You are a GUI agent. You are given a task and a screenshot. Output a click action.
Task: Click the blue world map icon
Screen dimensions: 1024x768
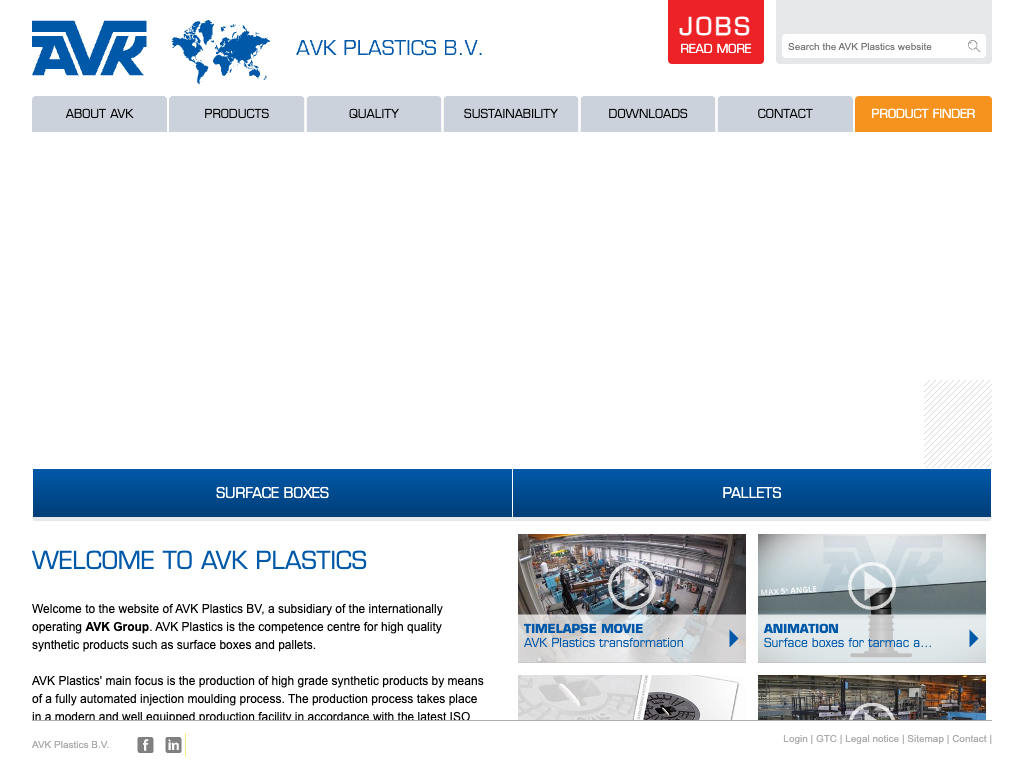(x=220, y=51)
